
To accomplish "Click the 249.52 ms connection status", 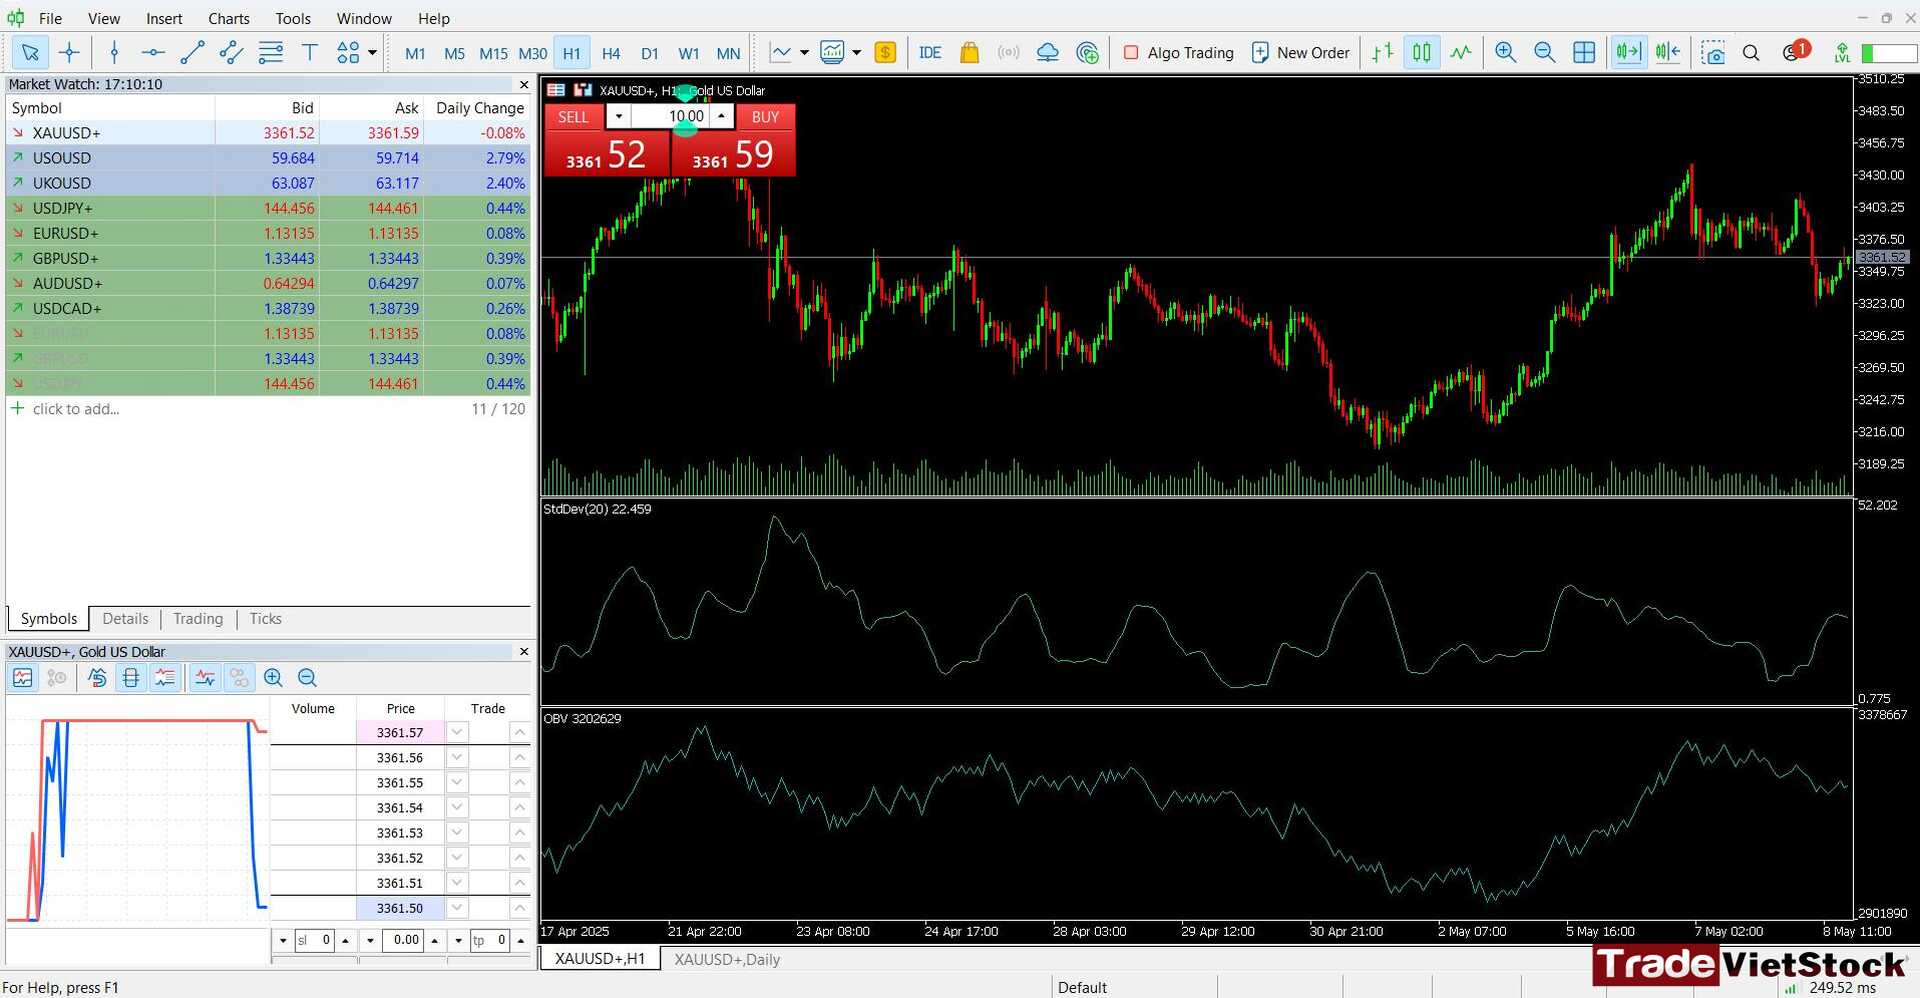I will tap(1842, 987).
